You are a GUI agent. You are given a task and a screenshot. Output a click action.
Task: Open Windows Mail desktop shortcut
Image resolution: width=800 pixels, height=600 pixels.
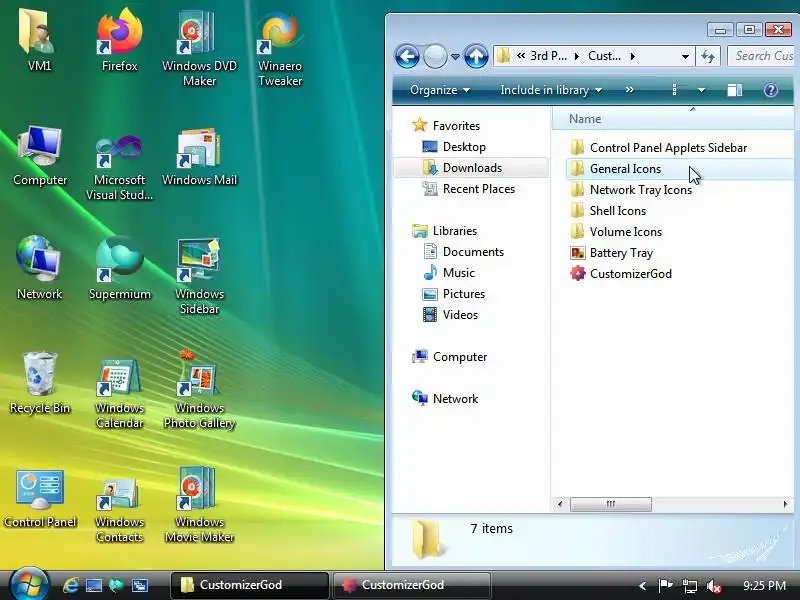[199, 156]
